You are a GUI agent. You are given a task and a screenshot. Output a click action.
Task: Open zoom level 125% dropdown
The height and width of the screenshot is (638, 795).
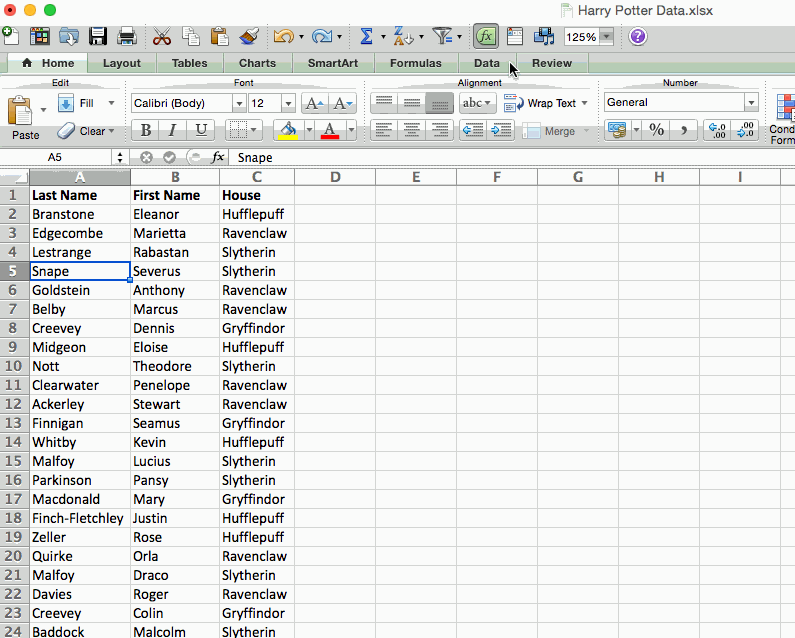[x=606, y=37]
